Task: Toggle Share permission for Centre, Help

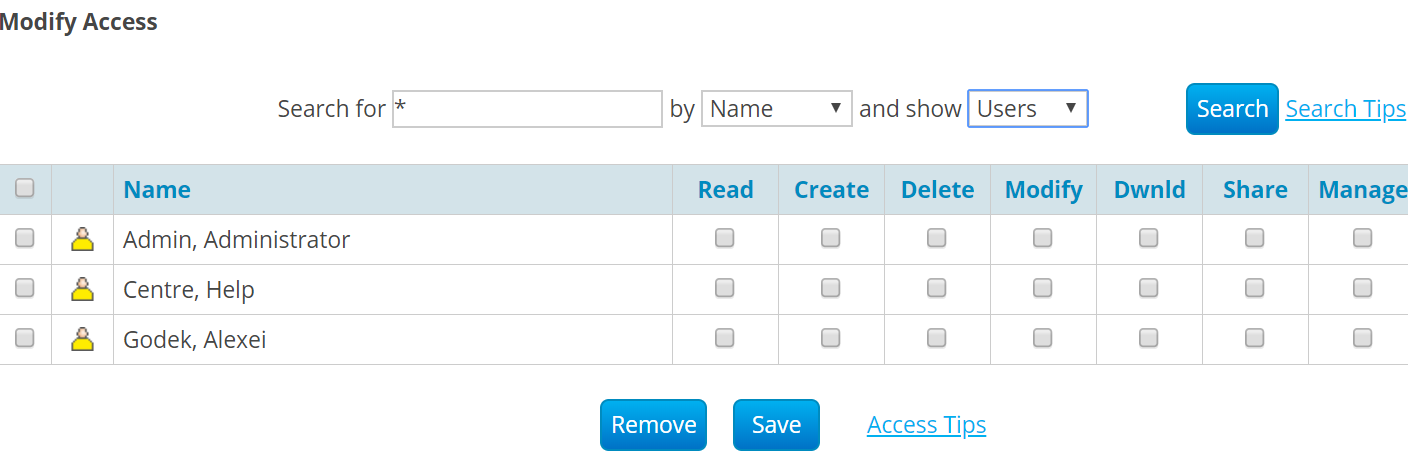Action: 1255,288
